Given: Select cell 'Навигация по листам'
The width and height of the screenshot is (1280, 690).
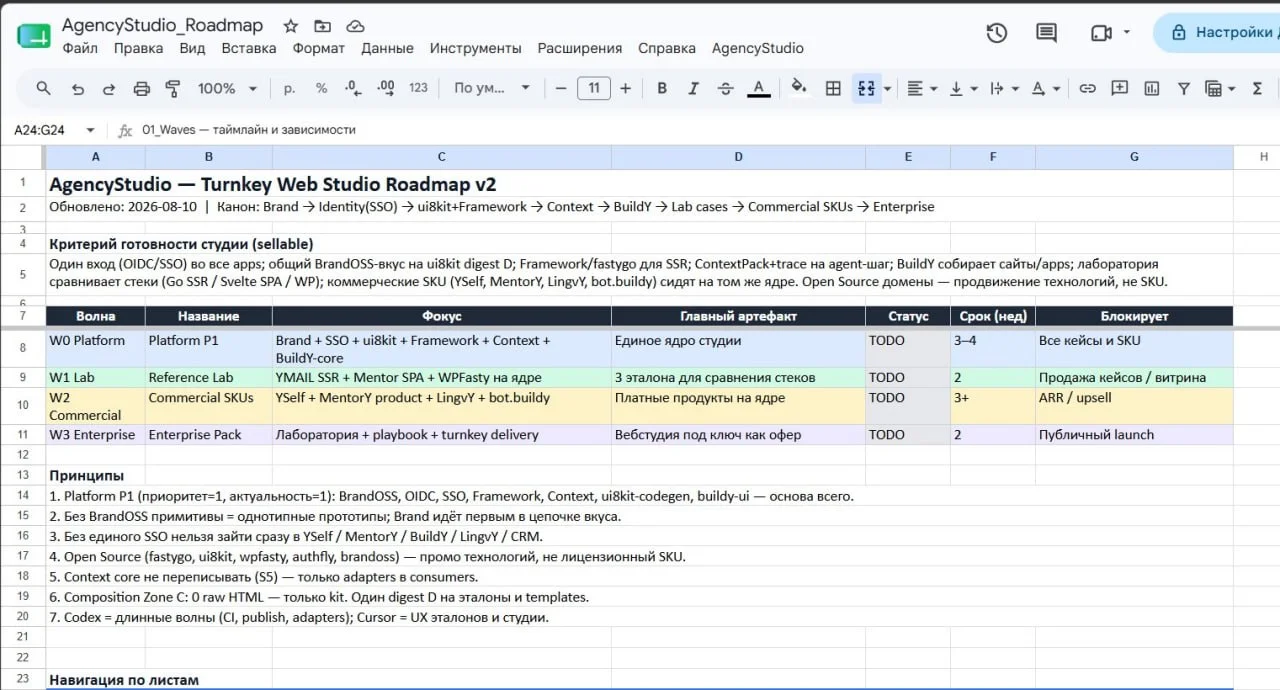Looking at the screenshot, I should [x=124, y=680].
